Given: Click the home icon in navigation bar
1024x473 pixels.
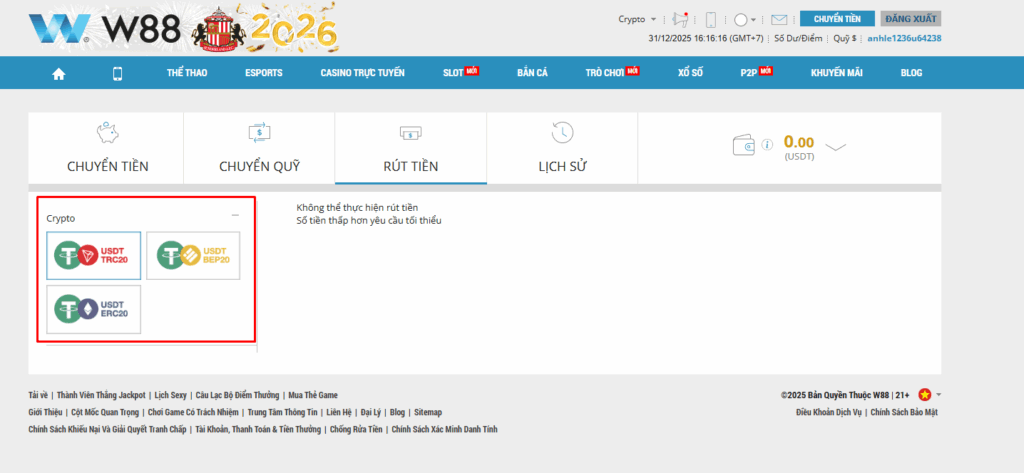Looking at the screenshot, I should pyautogui.click(x=58, y=73).
